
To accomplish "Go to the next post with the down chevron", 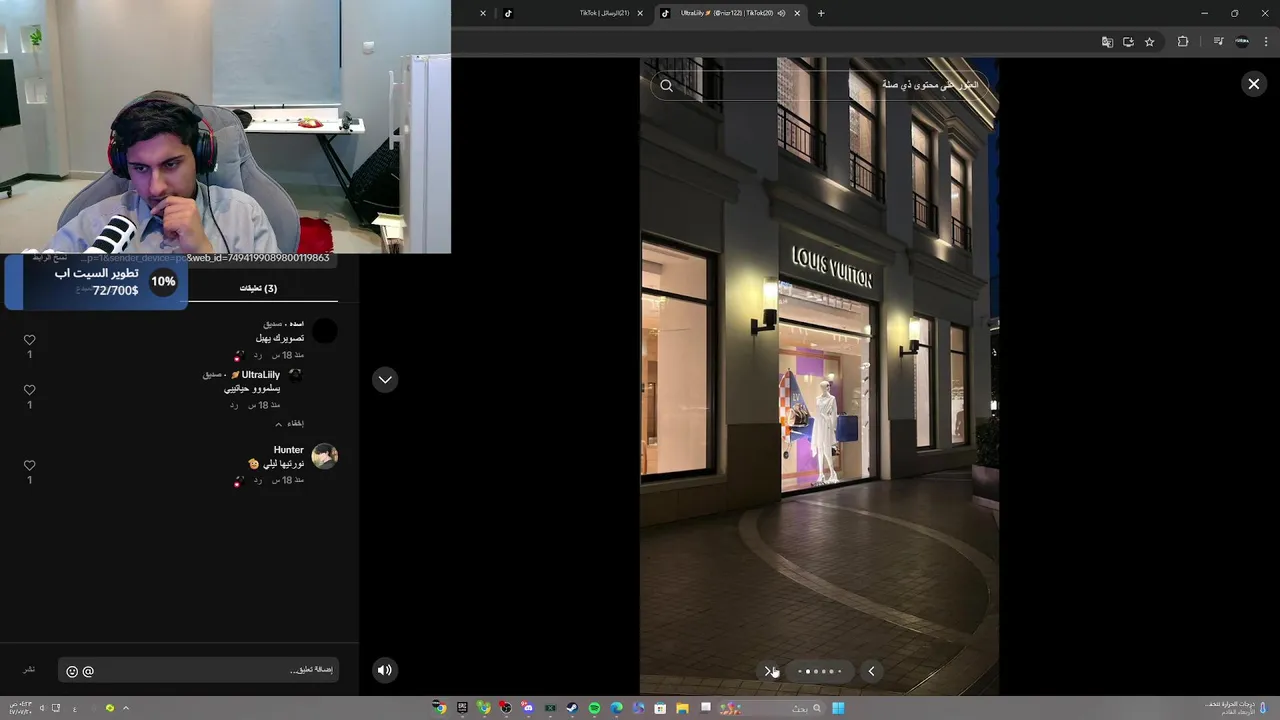I will [385, 380].
